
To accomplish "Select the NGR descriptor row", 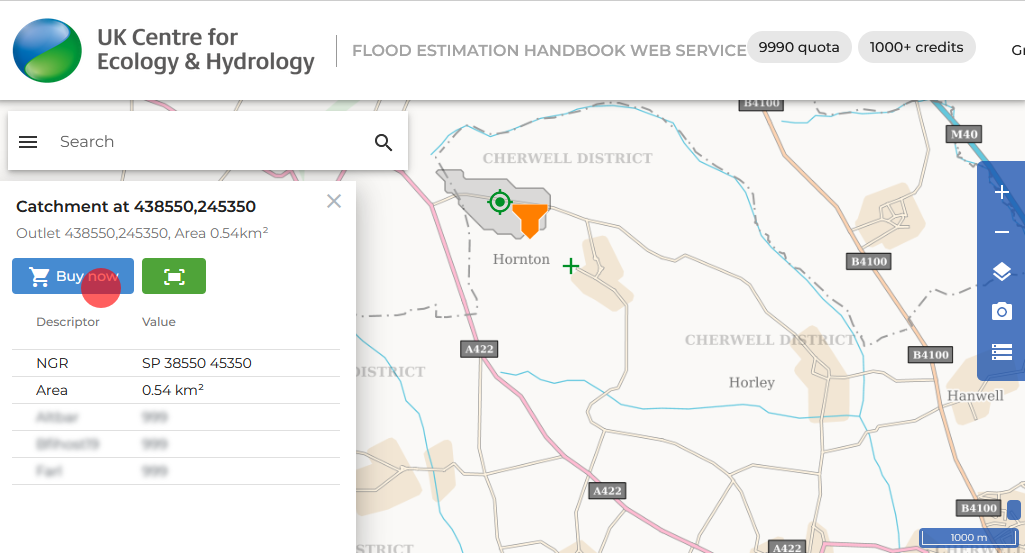I will click(x=176, y=363).
